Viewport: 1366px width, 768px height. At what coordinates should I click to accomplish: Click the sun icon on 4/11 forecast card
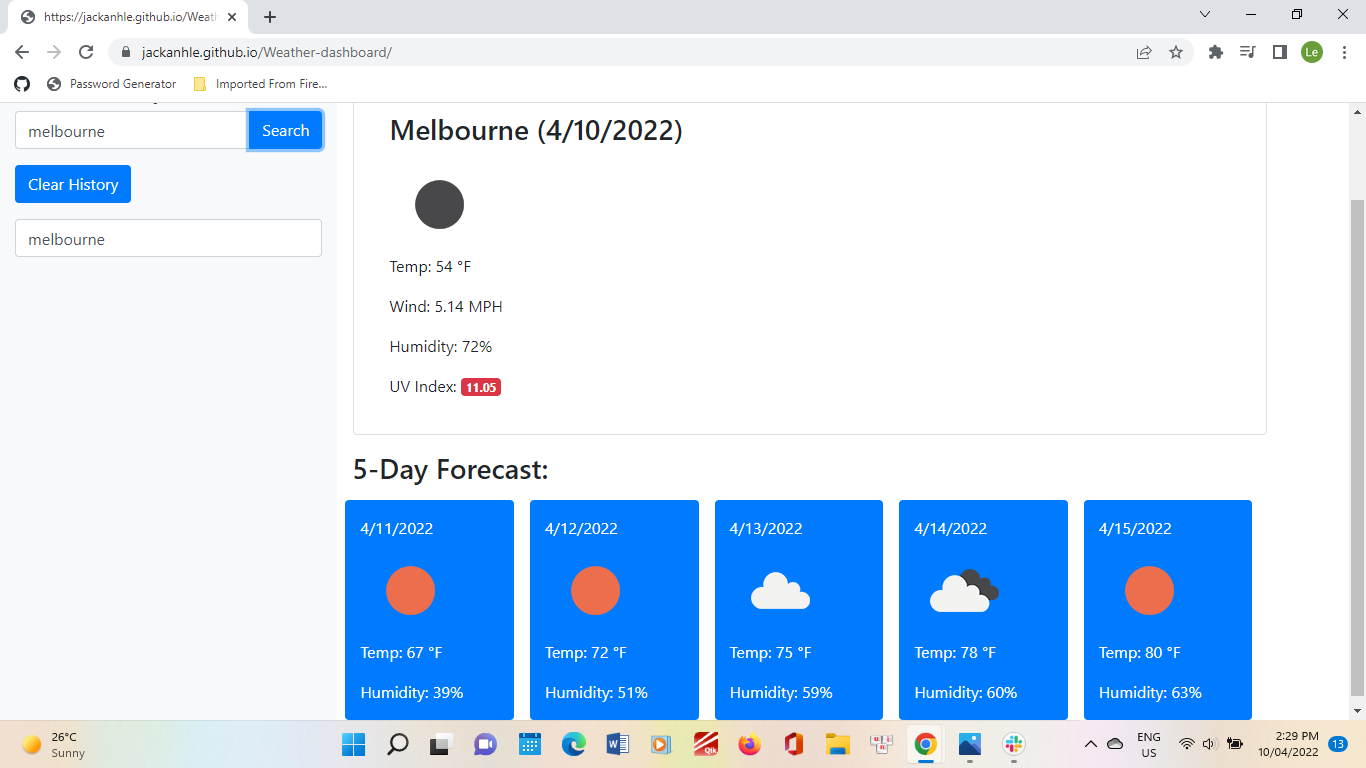(x=410, y=591)
